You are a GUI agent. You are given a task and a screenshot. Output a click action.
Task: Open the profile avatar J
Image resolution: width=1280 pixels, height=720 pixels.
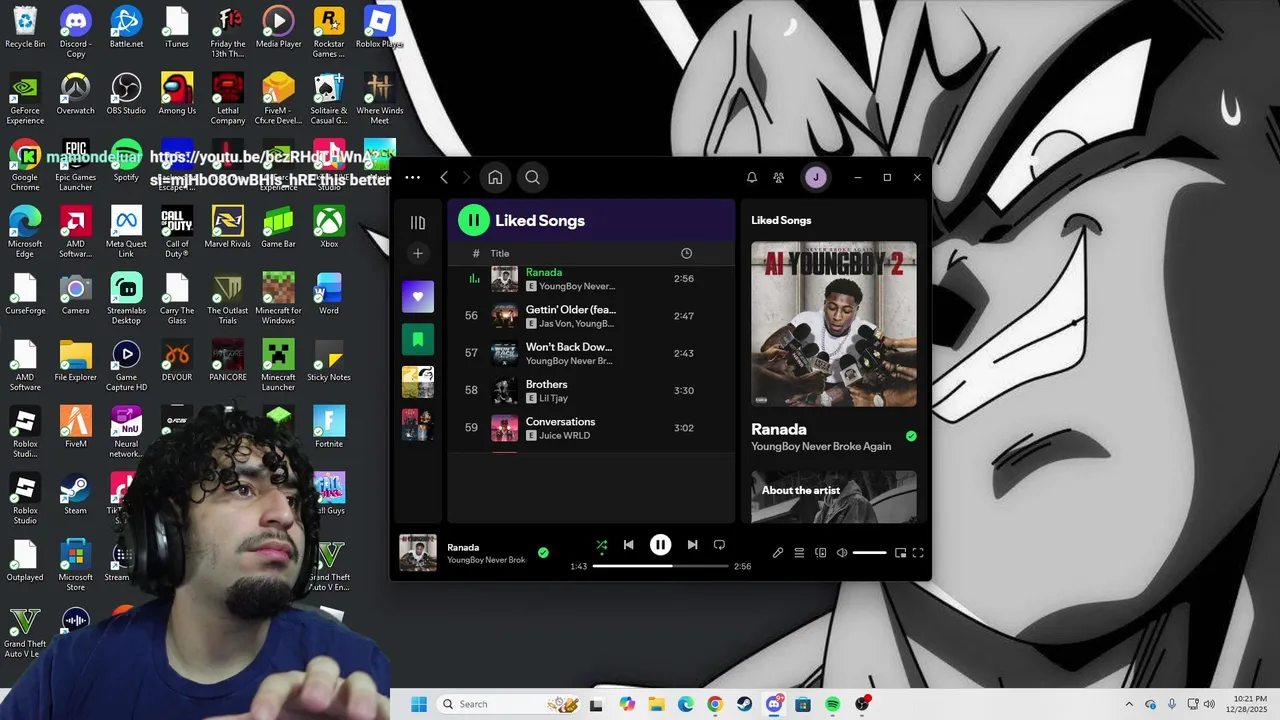click(815, 178)
